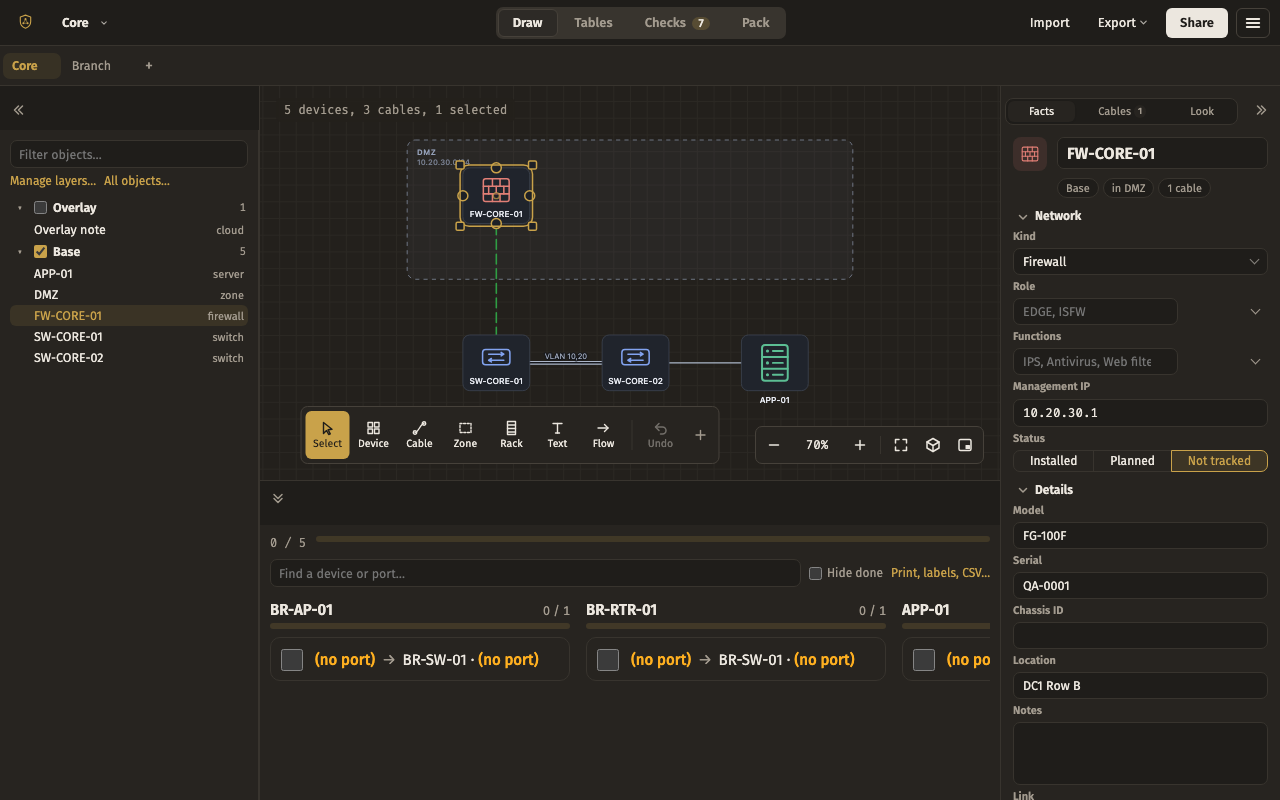Click the BR-AP-01 progress bar
Viewport: 1280px width, 800px height.
(420, 626)
